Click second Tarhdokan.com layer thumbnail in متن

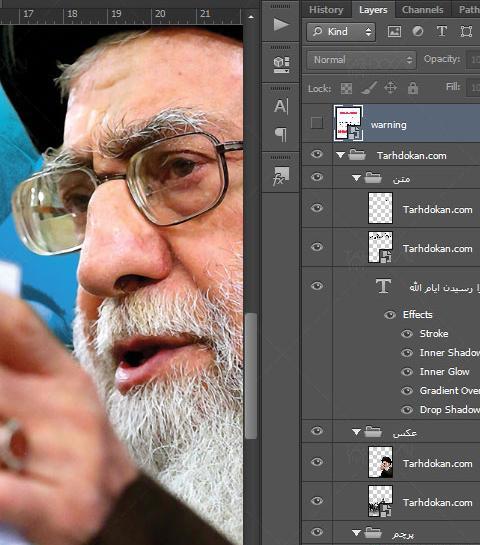pos(380,247)
